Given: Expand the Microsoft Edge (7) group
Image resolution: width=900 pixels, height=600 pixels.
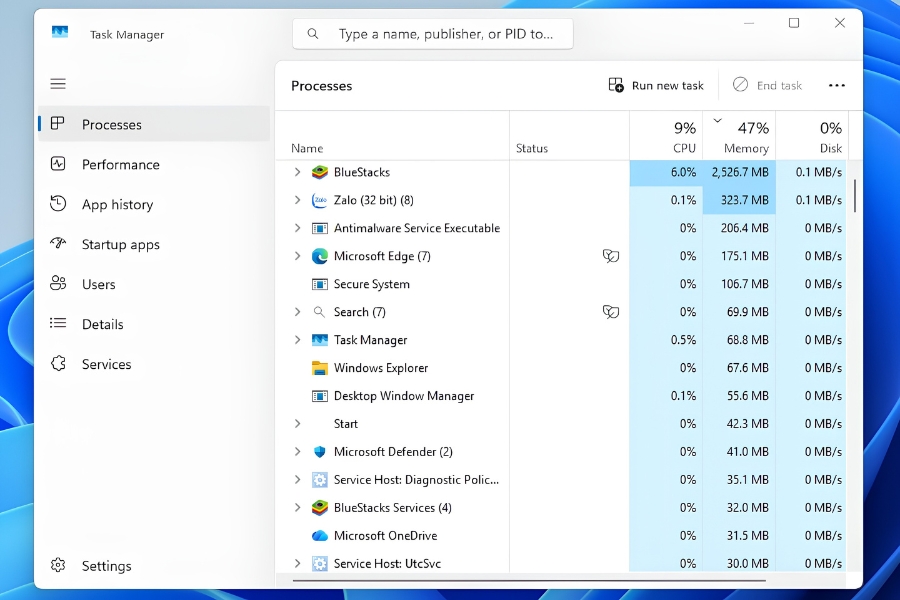Looking at the screenshot, I should pos(297,256).
